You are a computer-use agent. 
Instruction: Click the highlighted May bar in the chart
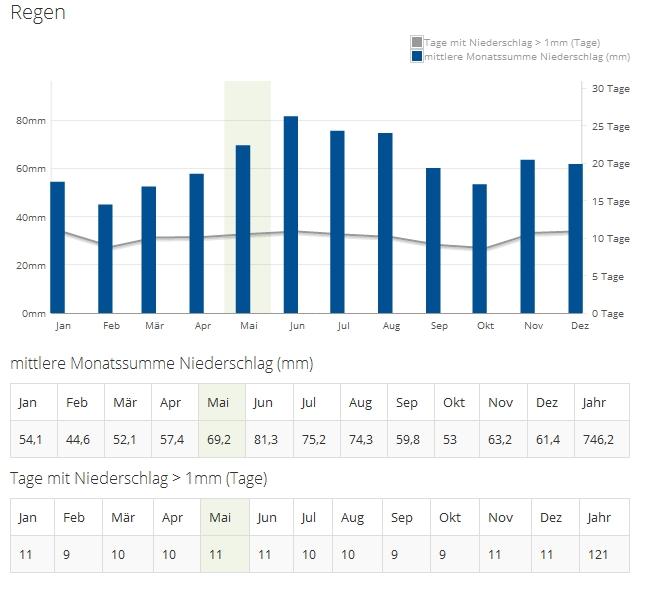243,229
